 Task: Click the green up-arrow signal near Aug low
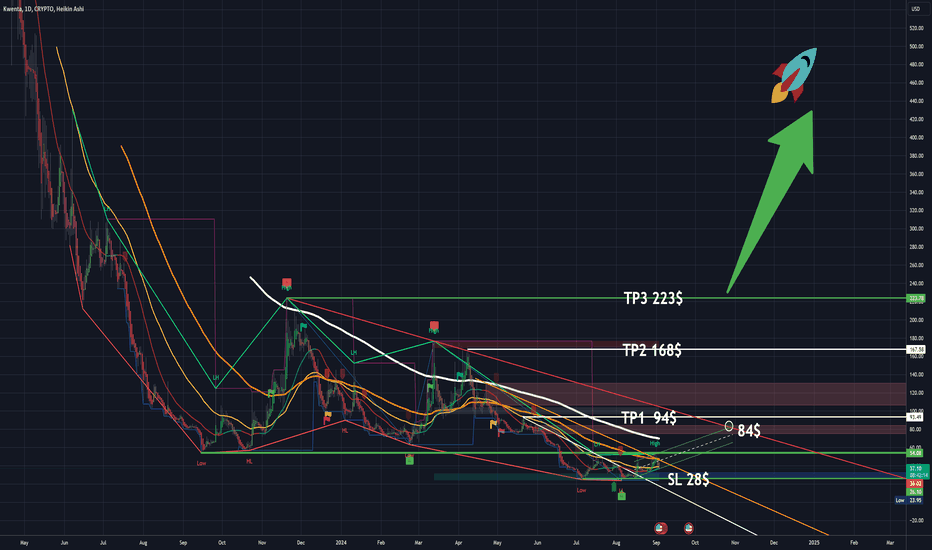click(613, 486)
